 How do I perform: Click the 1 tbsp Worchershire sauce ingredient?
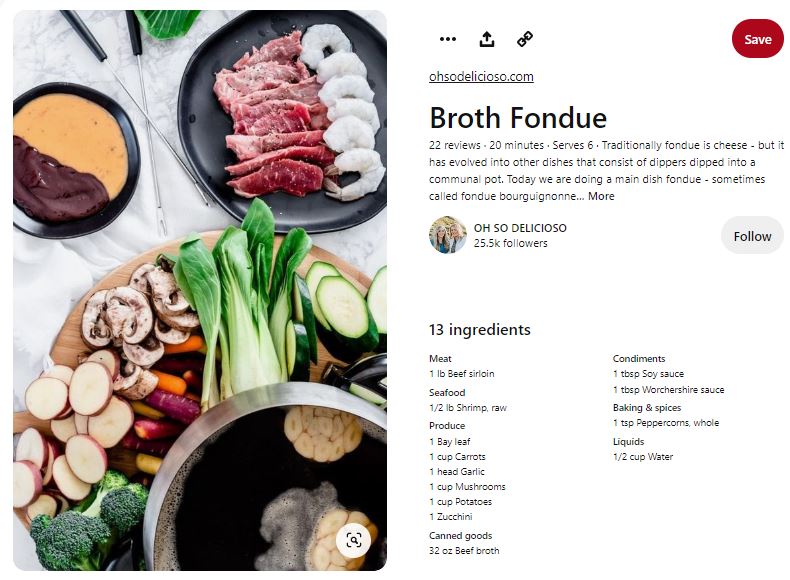coord(669,390)
